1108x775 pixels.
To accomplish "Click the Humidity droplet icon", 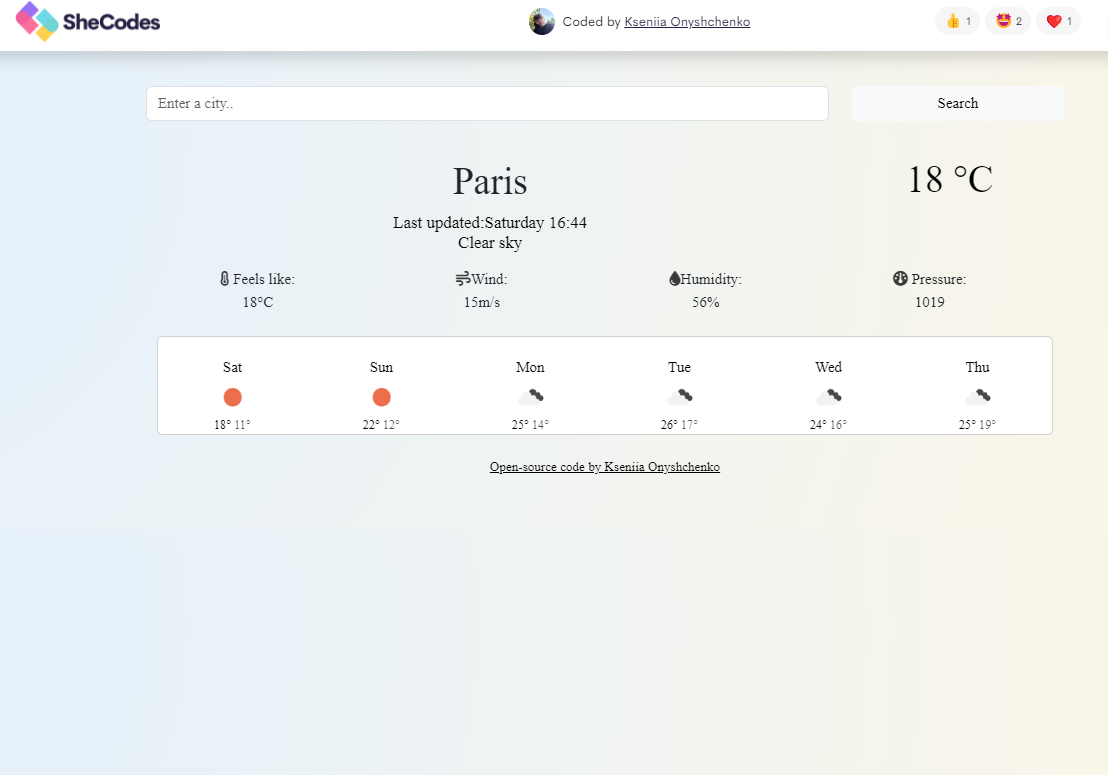I will click(x=674, y=279).
